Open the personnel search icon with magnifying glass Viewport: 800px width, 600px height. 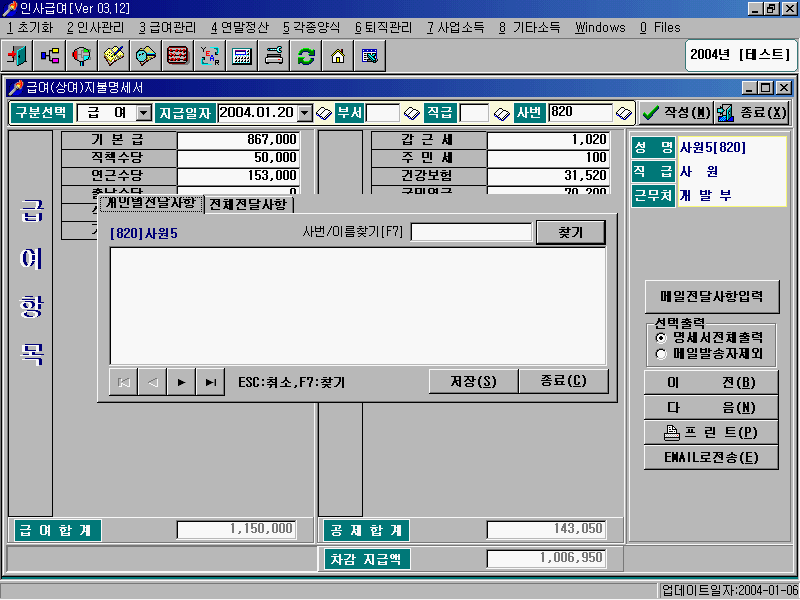click(82, 58)
